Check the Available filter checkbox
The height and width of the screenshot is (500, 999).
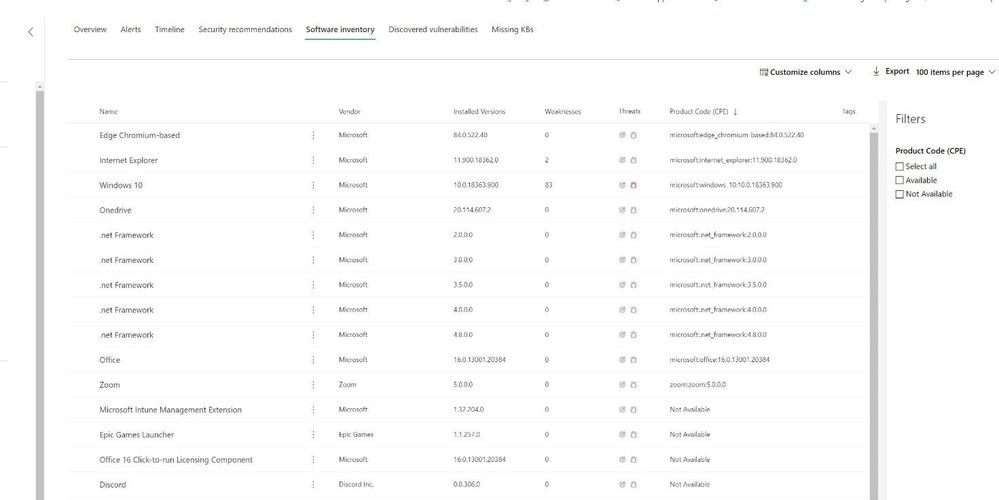tap(900, 180)
